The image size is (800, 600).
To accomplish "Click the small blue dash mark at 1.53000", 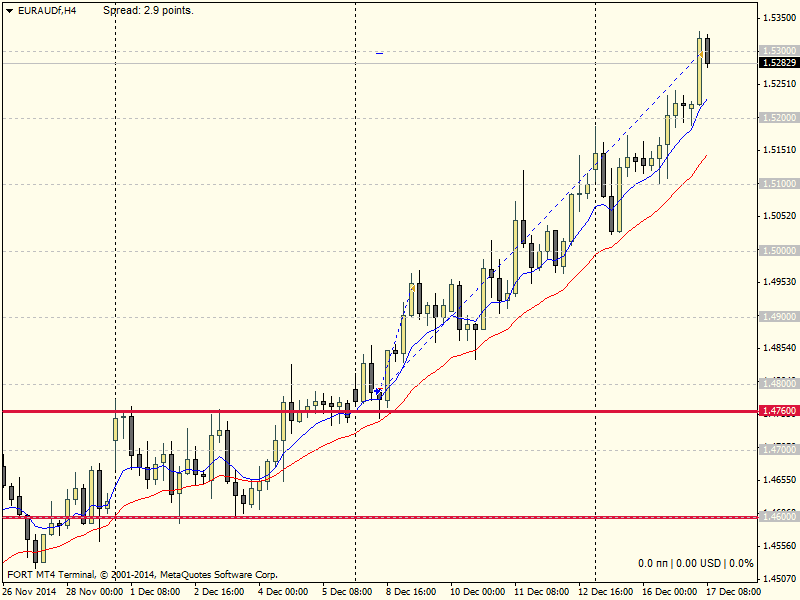I will point(379,53).
